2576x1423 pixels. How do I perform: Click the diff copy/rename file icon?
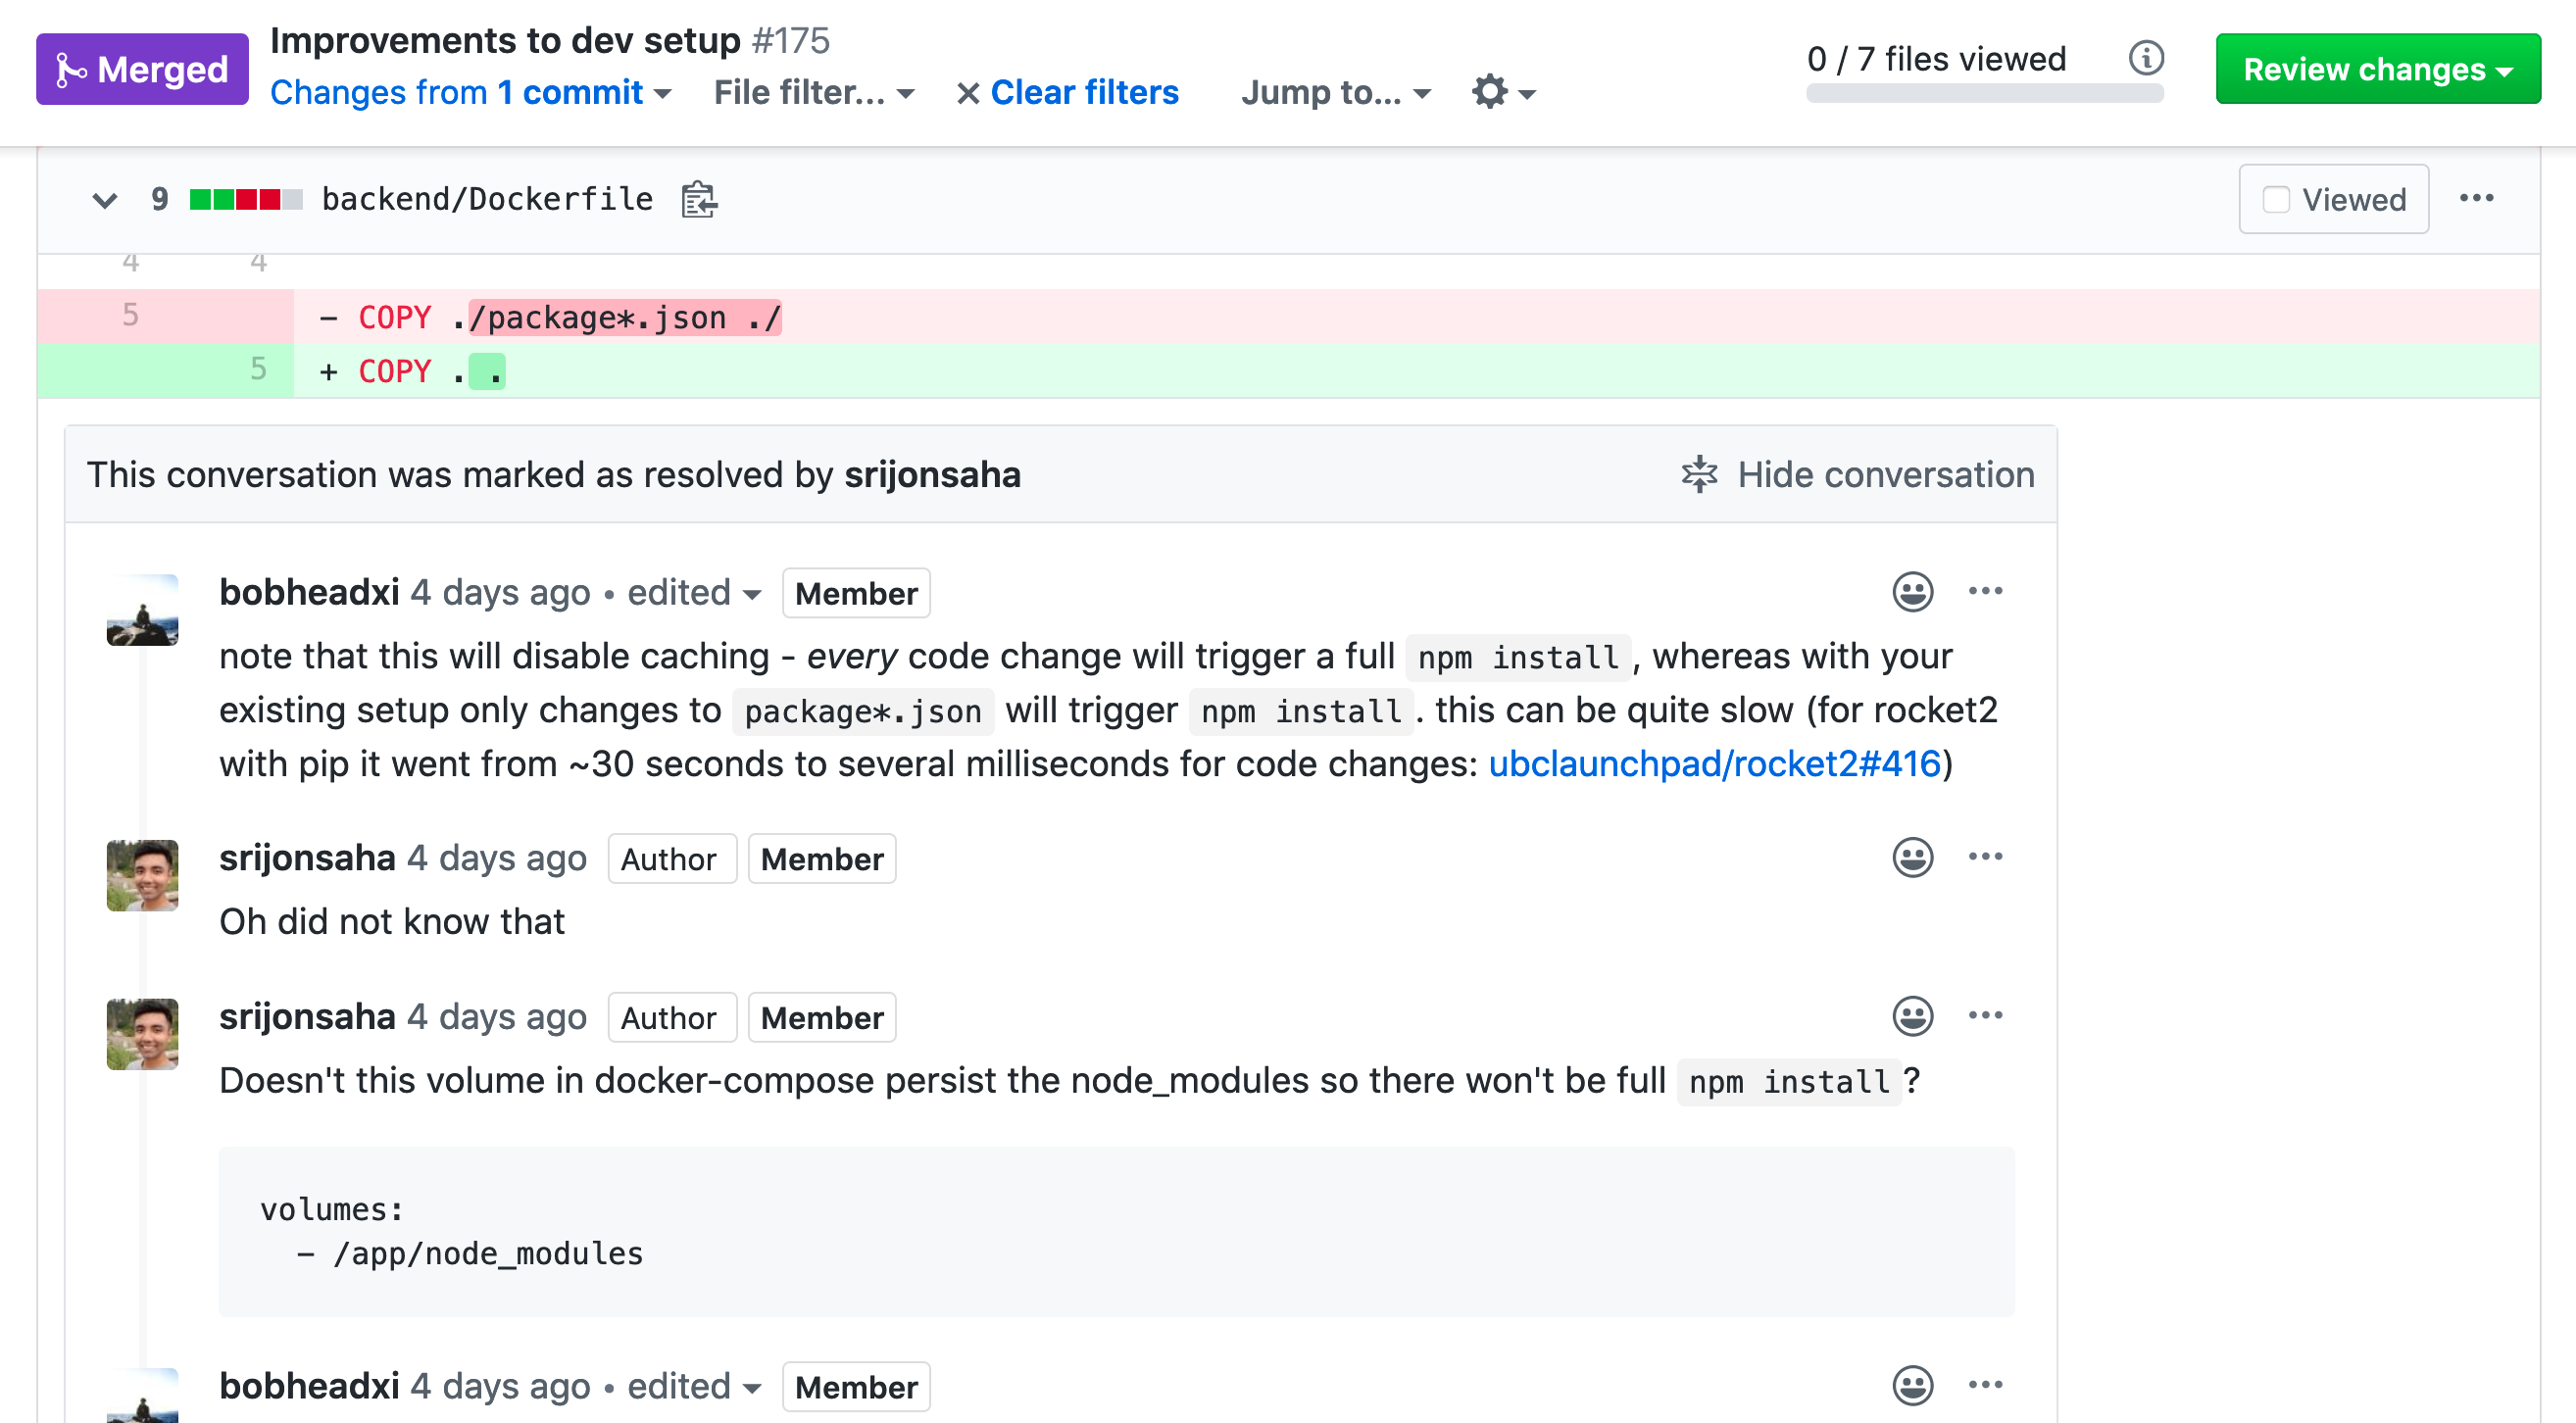pyautogui.click(x=699, y=200)
